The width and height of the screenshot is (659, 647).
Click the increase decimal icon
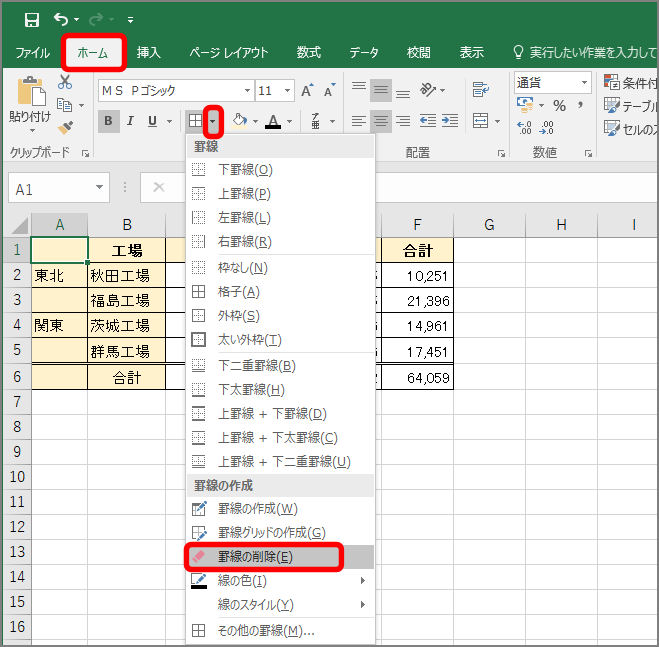point(524,127)
